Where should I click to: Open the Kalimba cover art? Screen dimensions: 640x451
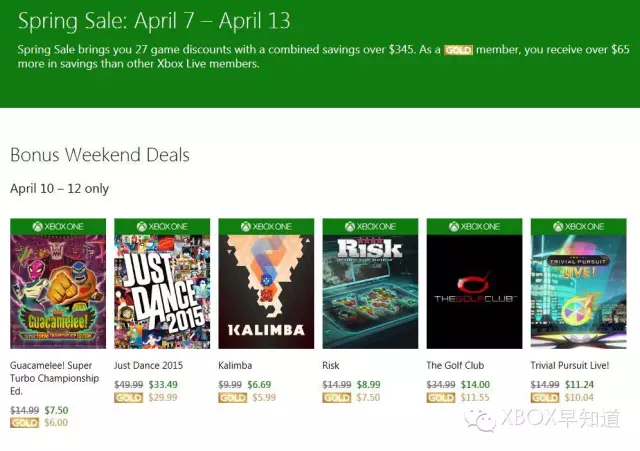point(266,292)
